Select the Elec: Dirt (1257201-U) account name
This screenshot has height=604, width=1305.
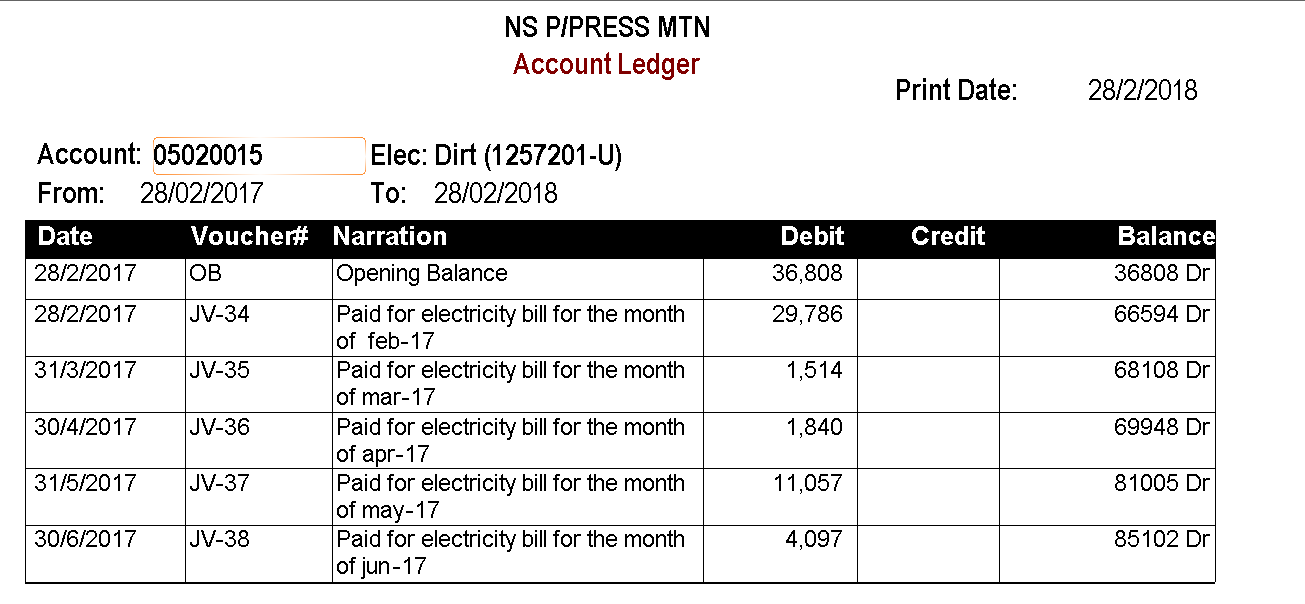pyautogui.click(x=496, y=156)
